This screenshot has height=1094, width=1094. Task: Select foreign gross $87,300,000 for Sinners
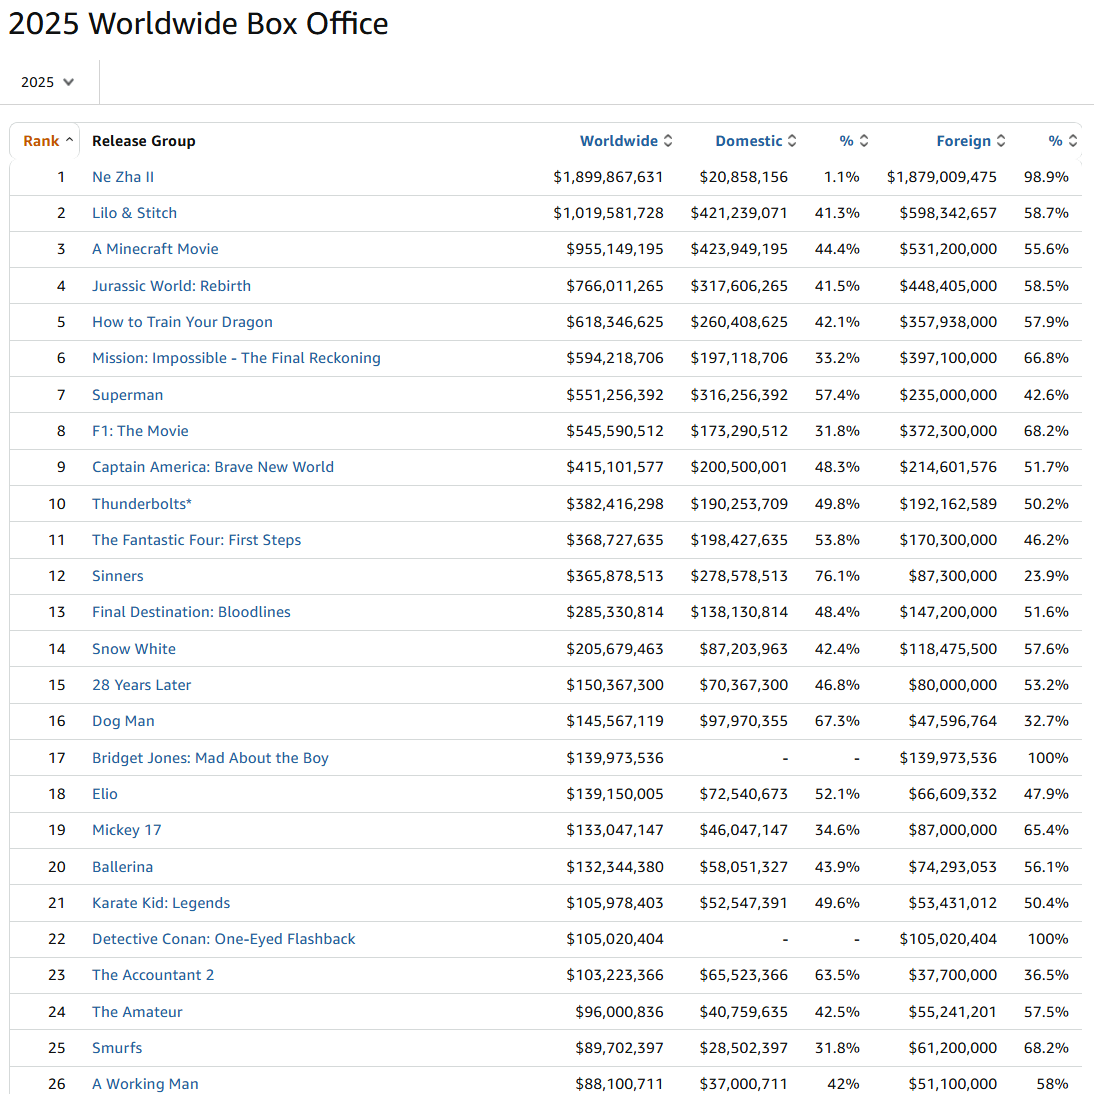[x=952, y=576]
